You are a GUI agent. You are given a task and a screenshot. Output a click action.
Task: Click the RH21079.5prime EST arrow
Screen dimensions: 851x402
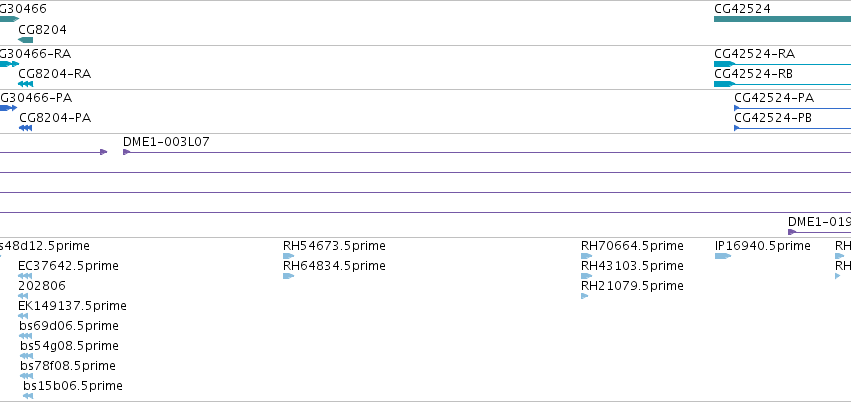point(585,296)
